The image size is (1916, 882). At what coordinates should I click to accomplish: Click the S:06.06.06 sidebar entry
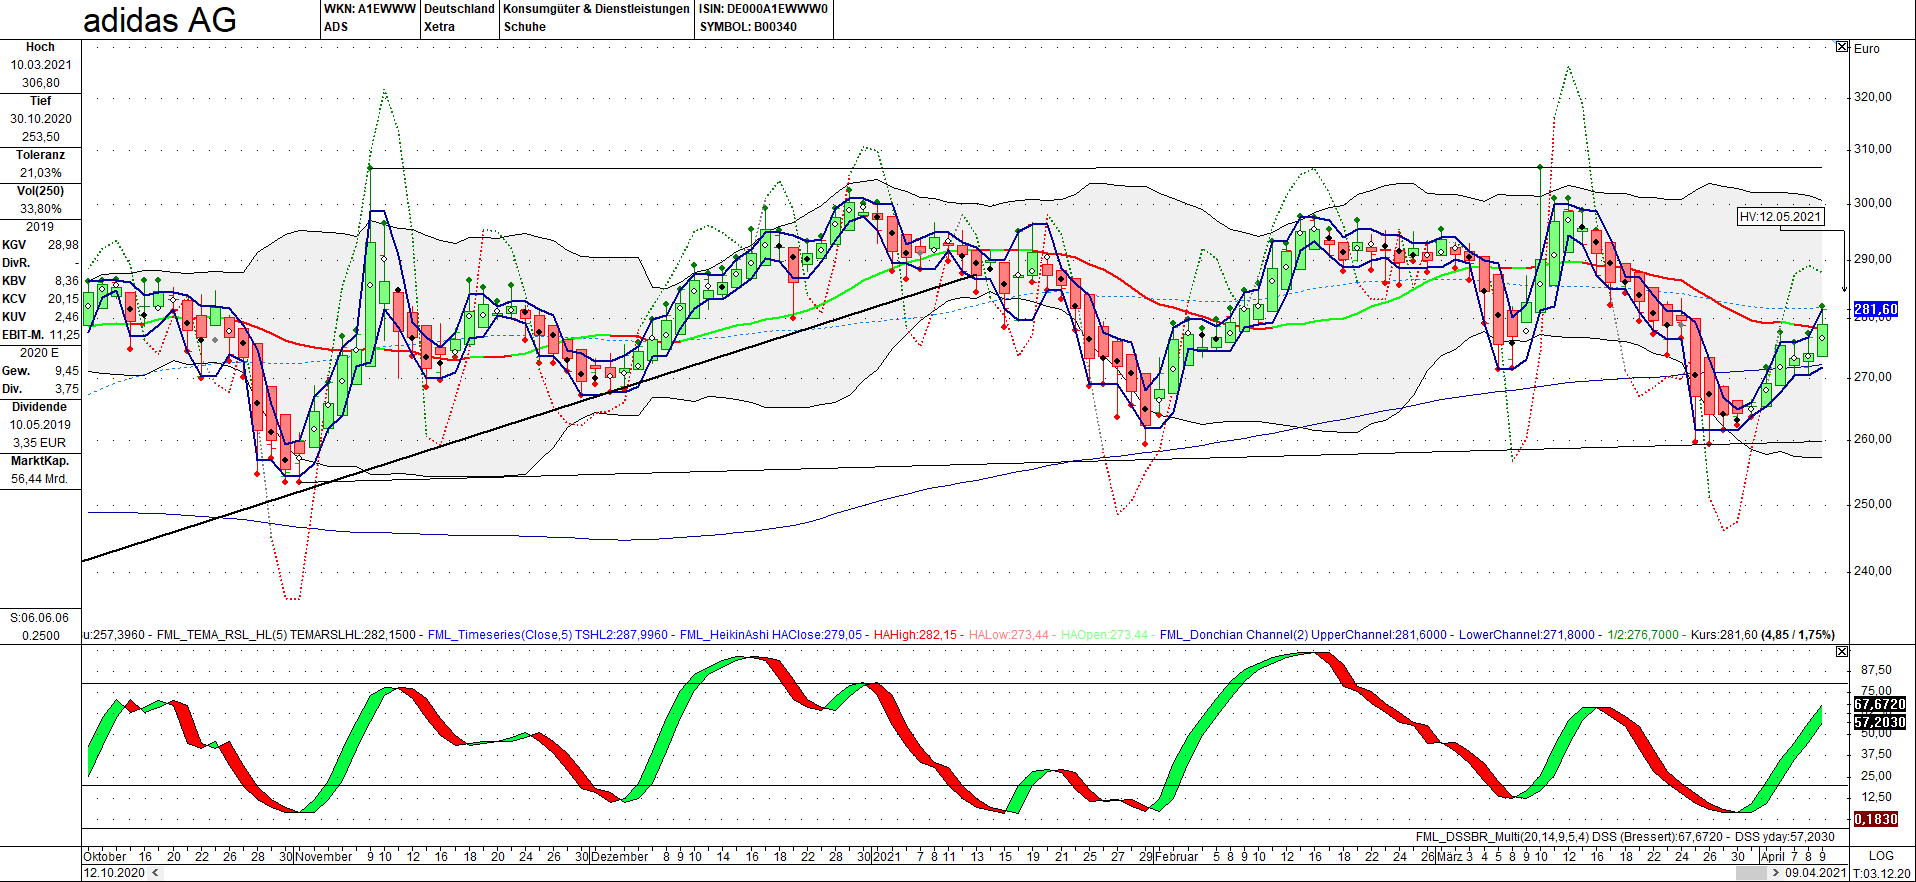pos(40,618)
